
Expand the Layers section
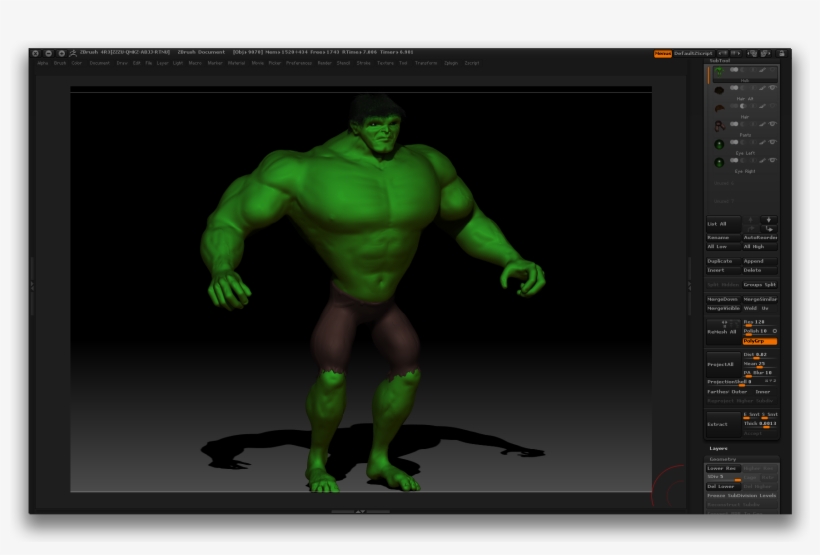718,448
